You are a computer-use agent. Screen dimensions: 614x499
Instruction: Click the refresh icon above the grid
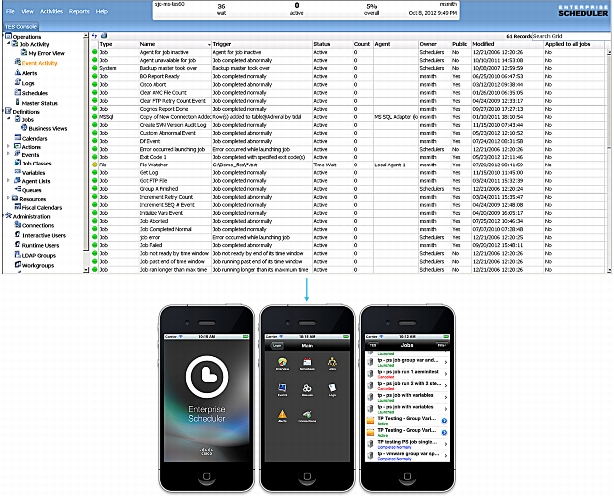(x=94, y=36)
